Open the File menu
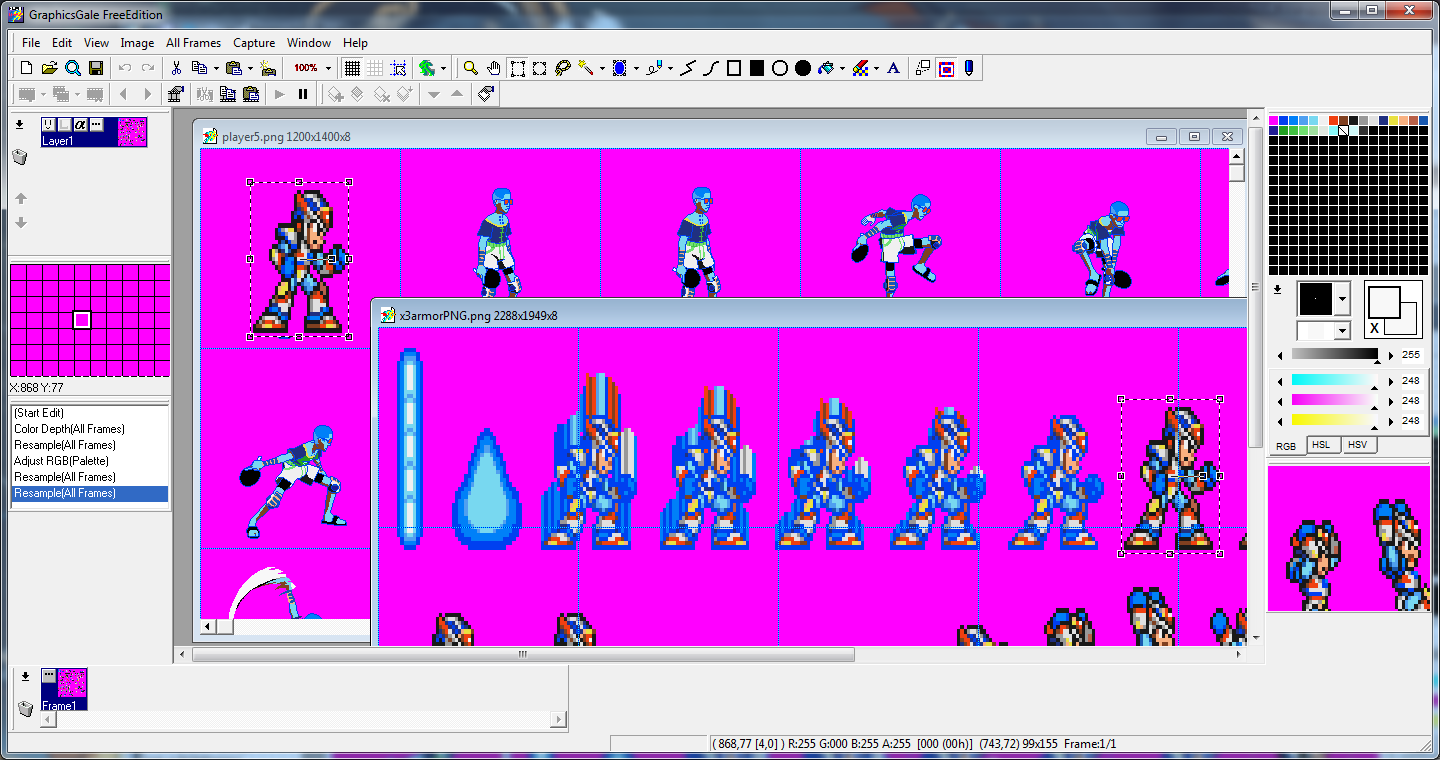1440x760 pixels. pos(31,43)
